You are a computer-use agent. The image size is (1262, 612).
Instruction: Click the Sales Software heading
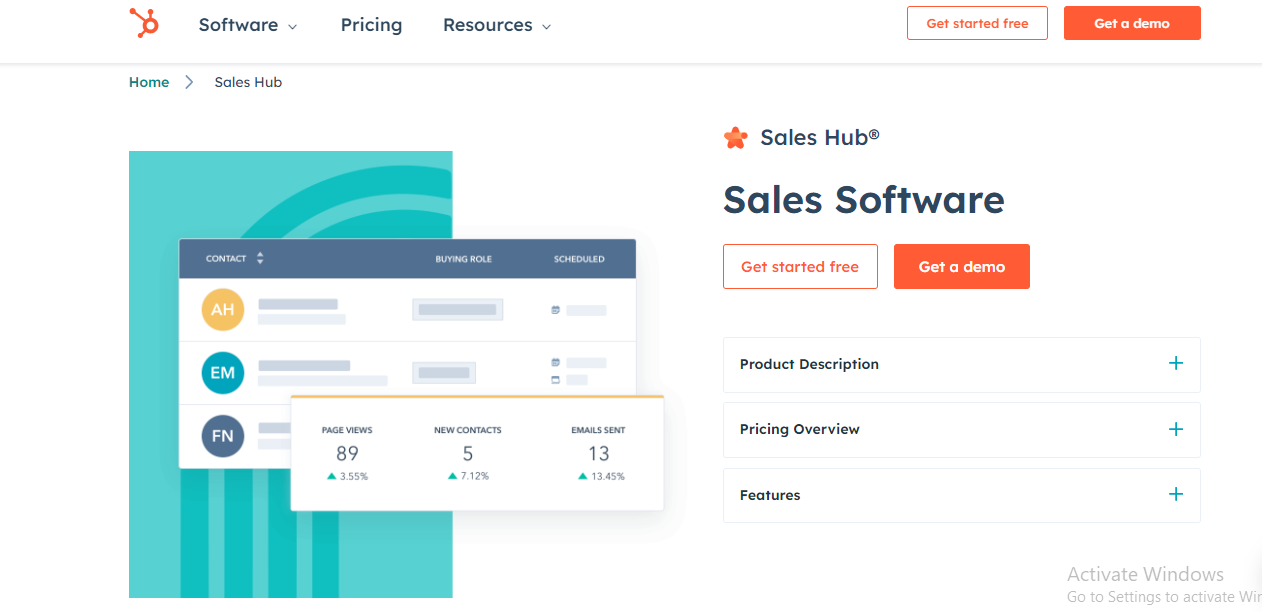pos(864,200)
